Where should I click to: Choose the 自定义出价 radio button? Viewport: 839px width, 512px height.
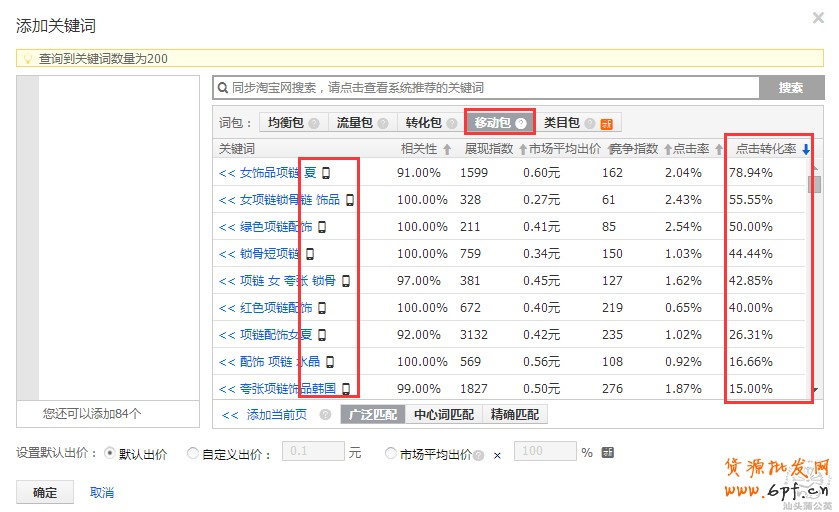tap(193, 453)
